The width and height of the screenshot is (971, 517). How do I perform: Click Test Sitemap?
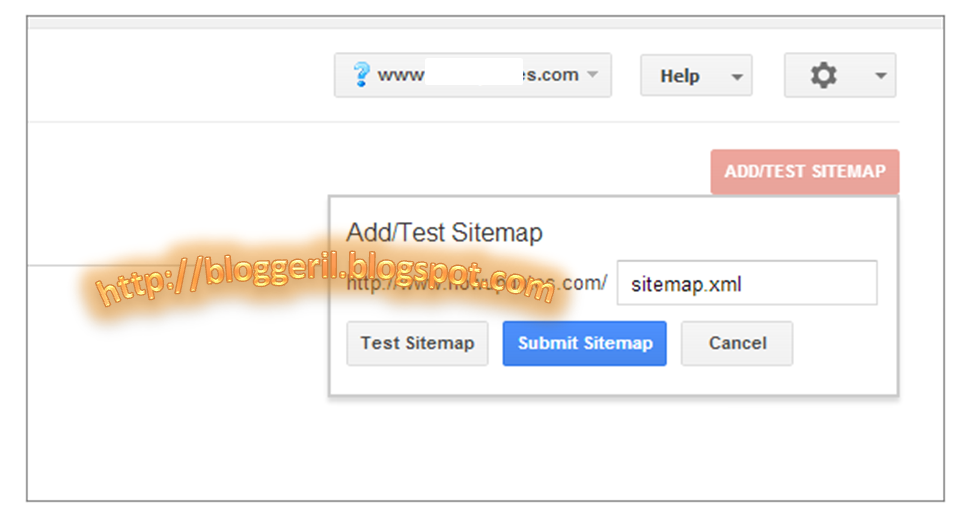click(417, 343)
